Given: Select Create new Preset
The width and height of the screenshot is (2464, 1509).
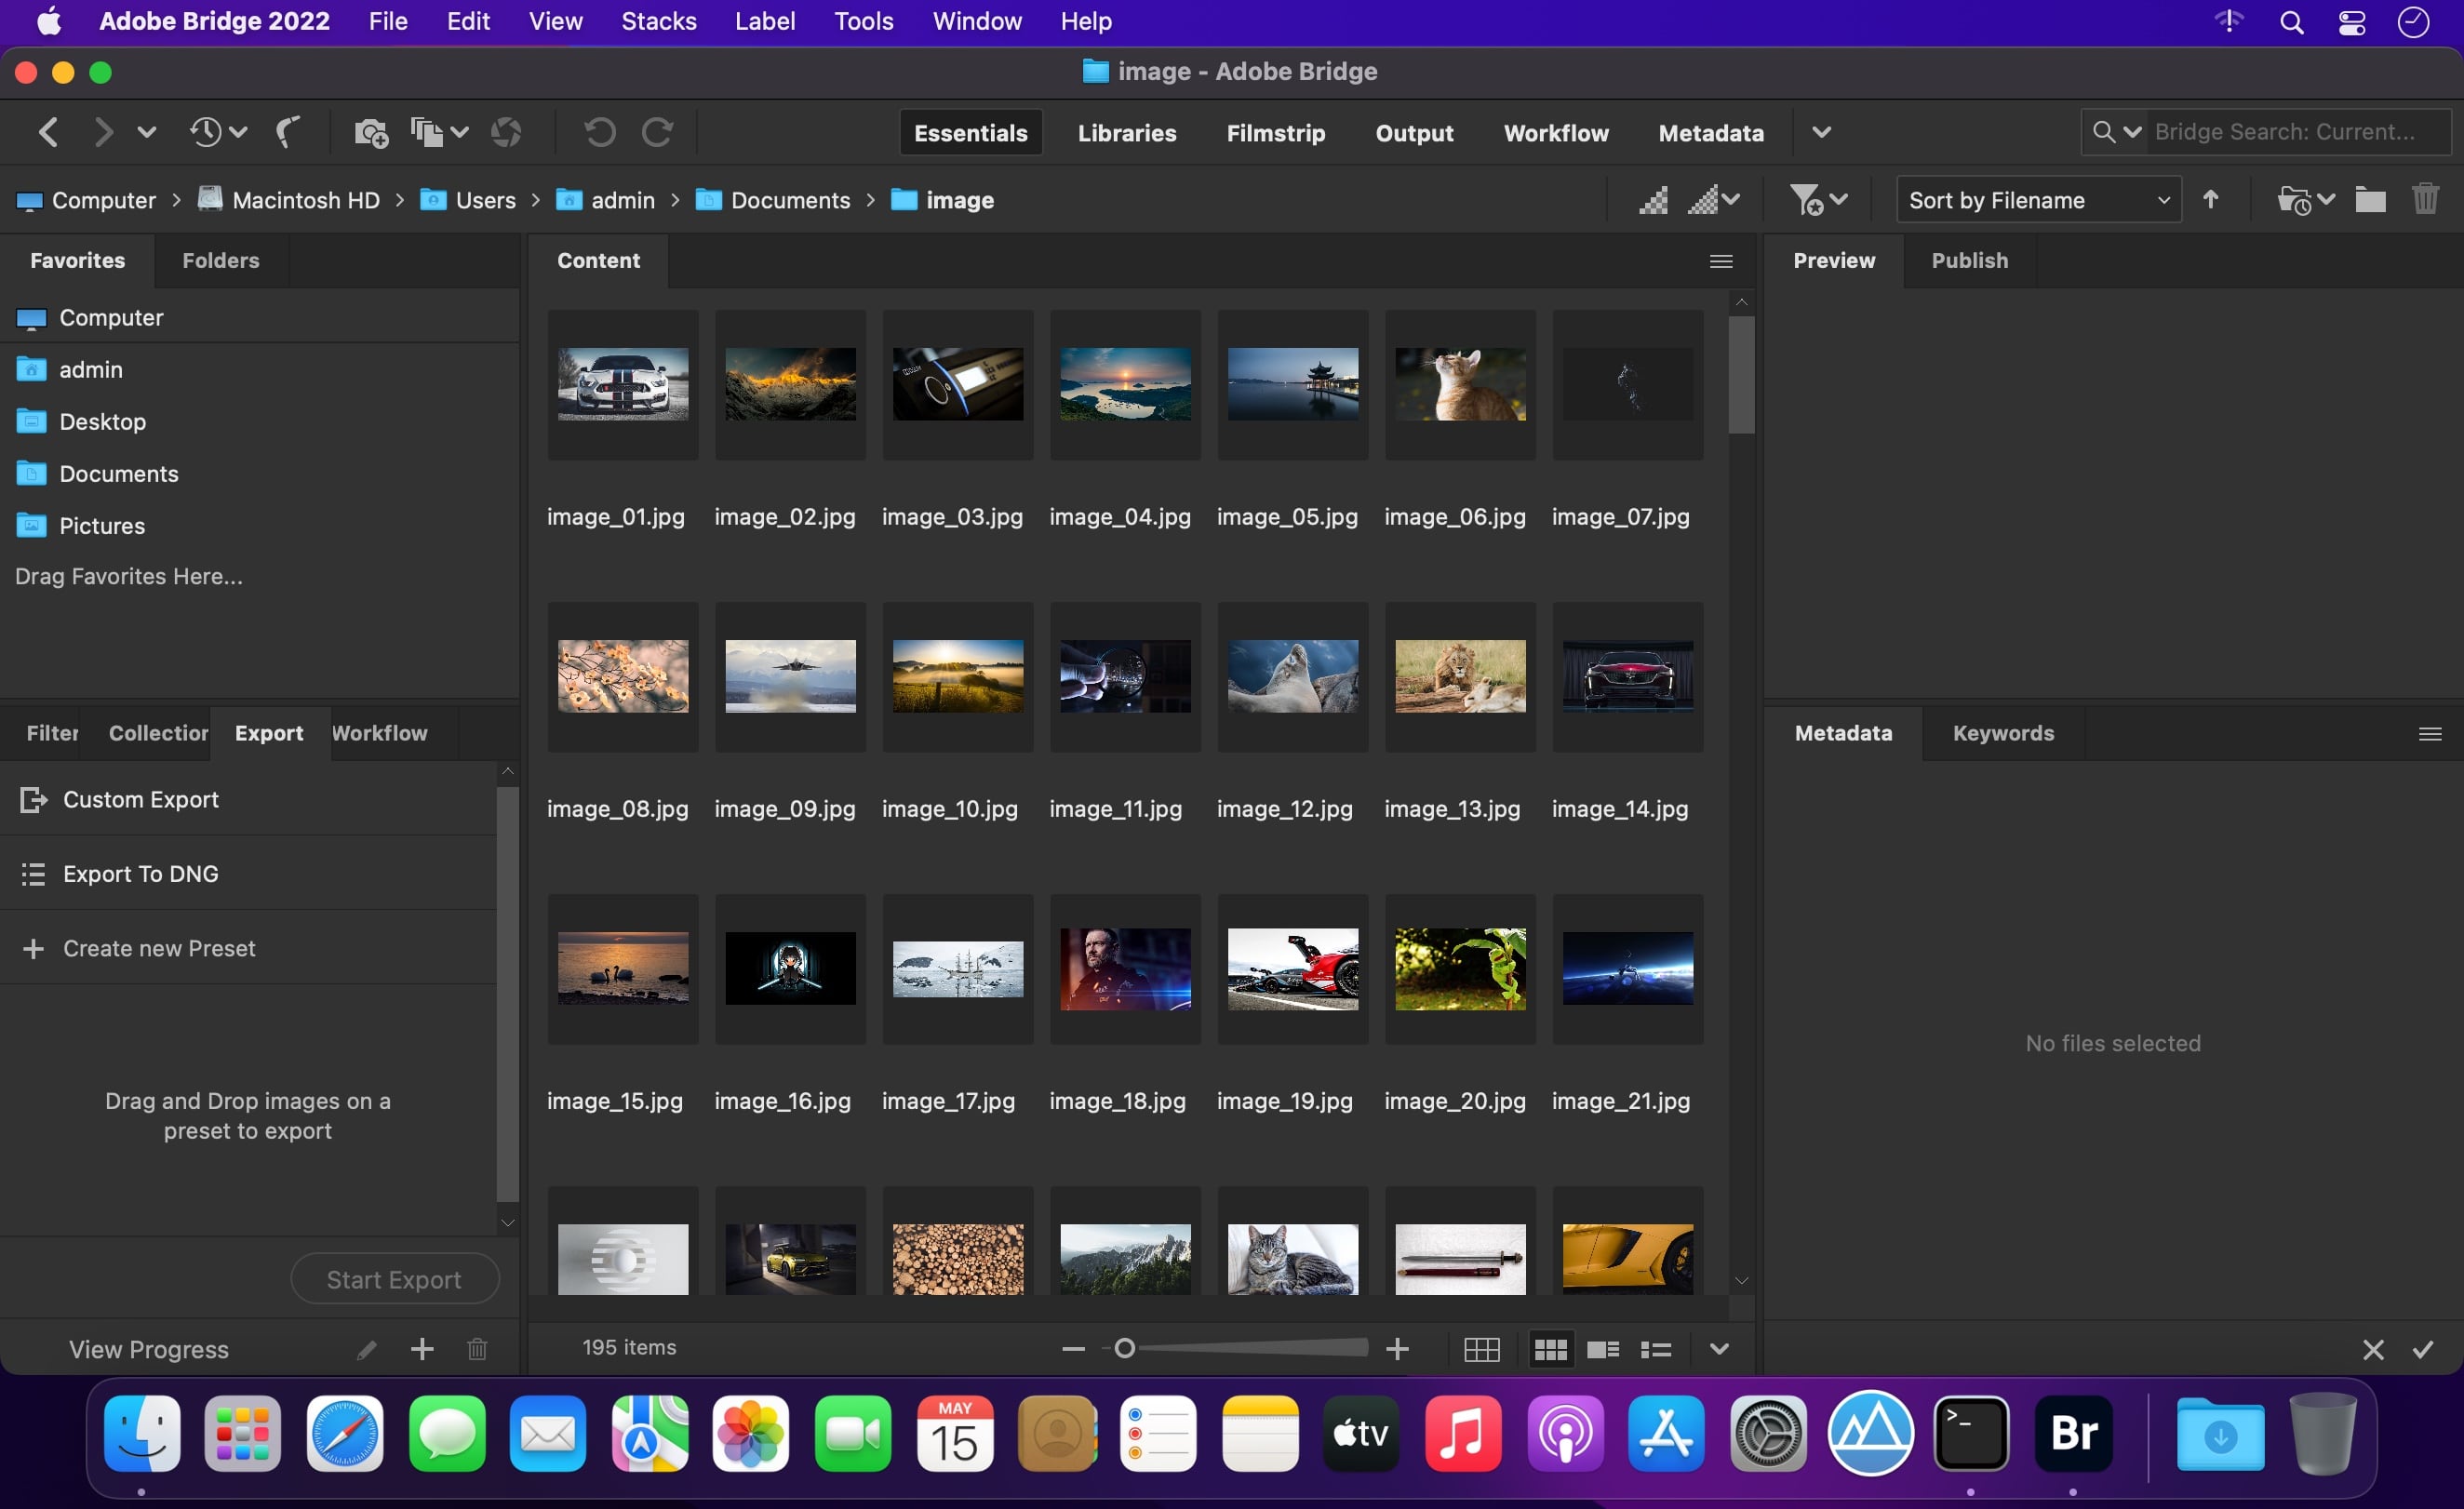Looking at the screenshot, I should click(x=159, y=948).
